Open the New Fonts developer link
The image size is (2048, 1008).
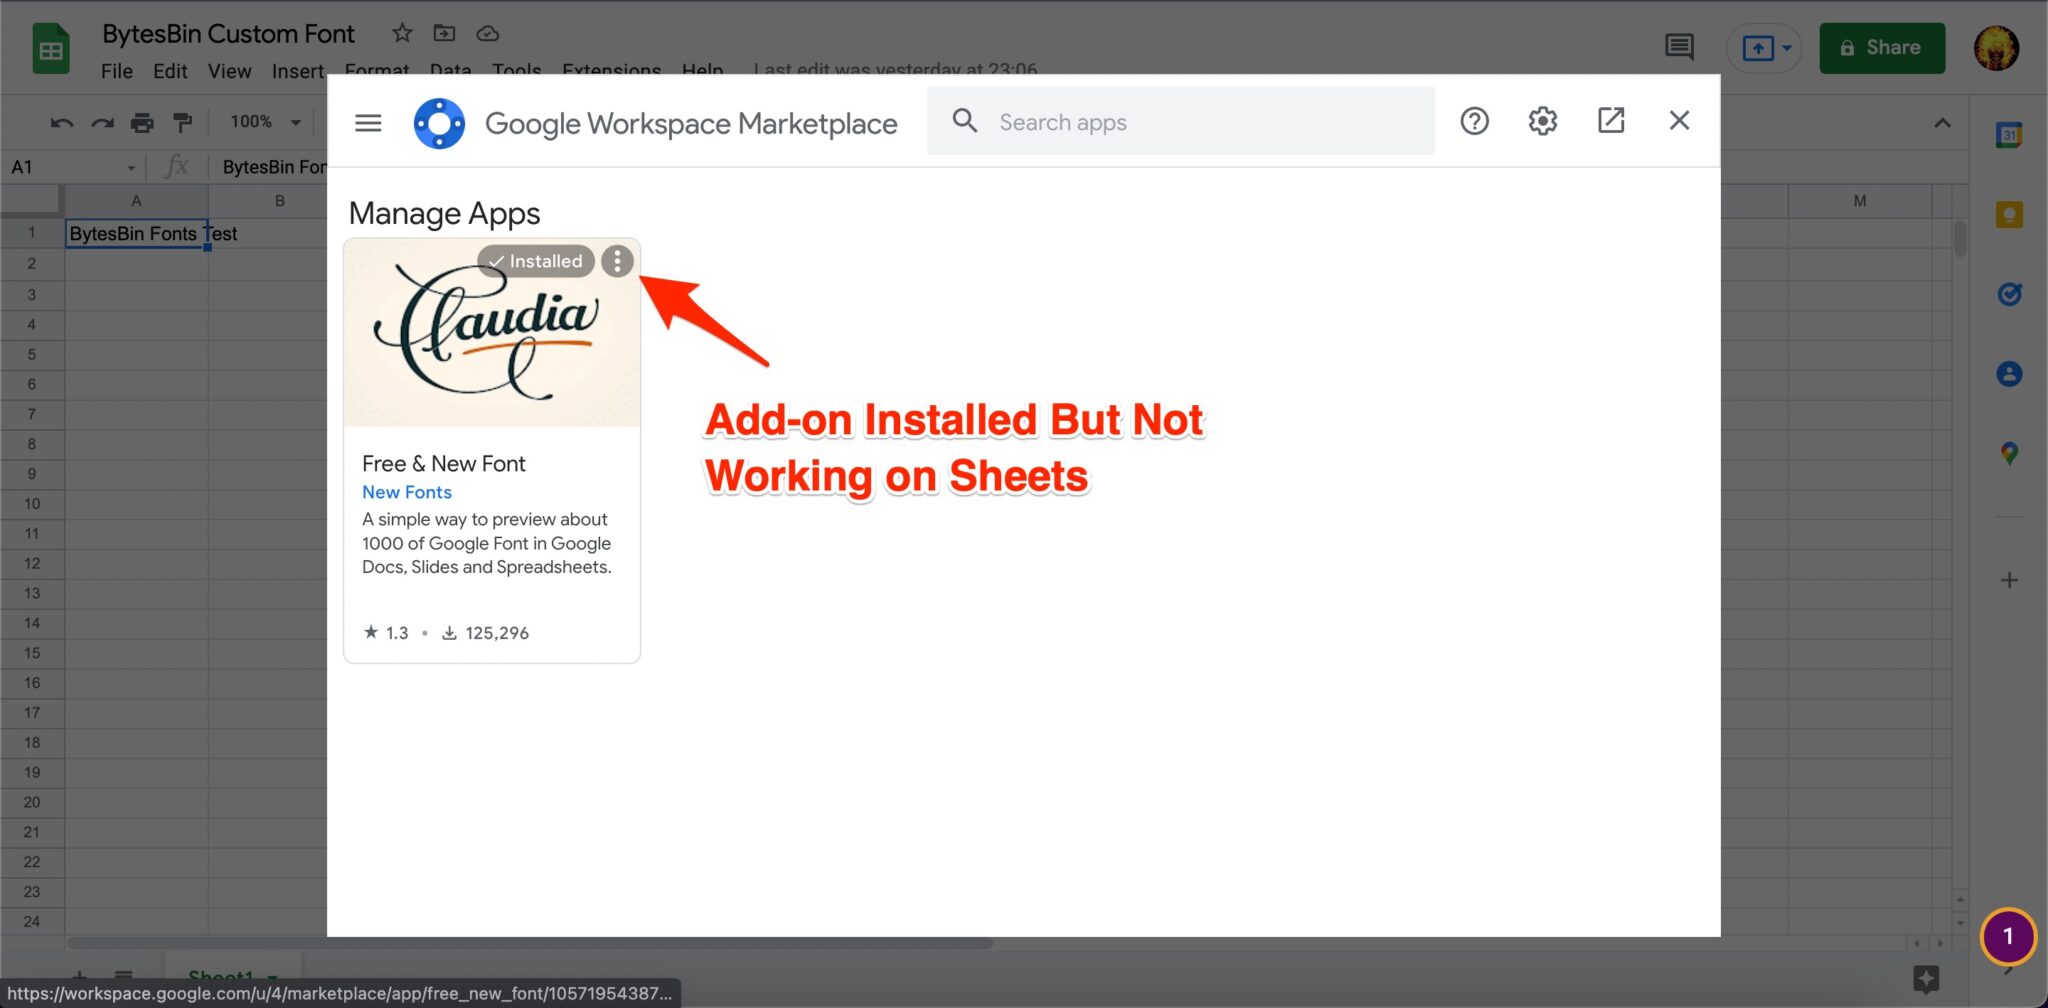click(x=406, y=492)
